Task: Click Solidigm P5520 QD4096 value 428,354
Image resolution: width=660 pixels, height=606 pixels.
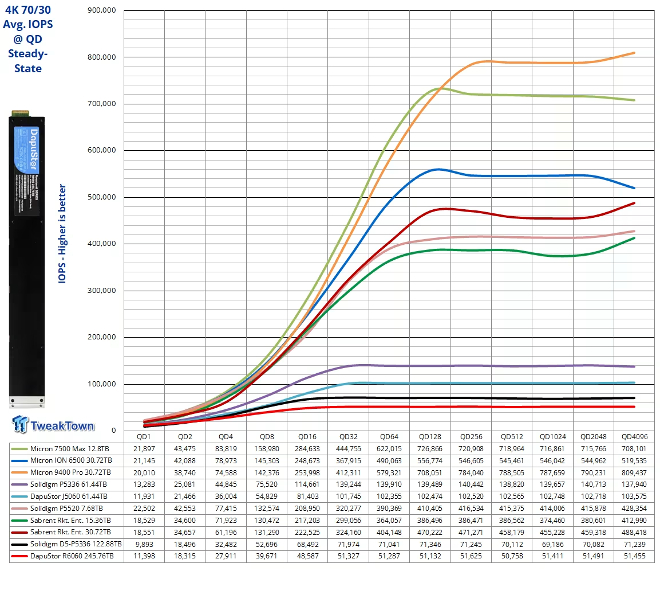Action: (x=634, y=508)
